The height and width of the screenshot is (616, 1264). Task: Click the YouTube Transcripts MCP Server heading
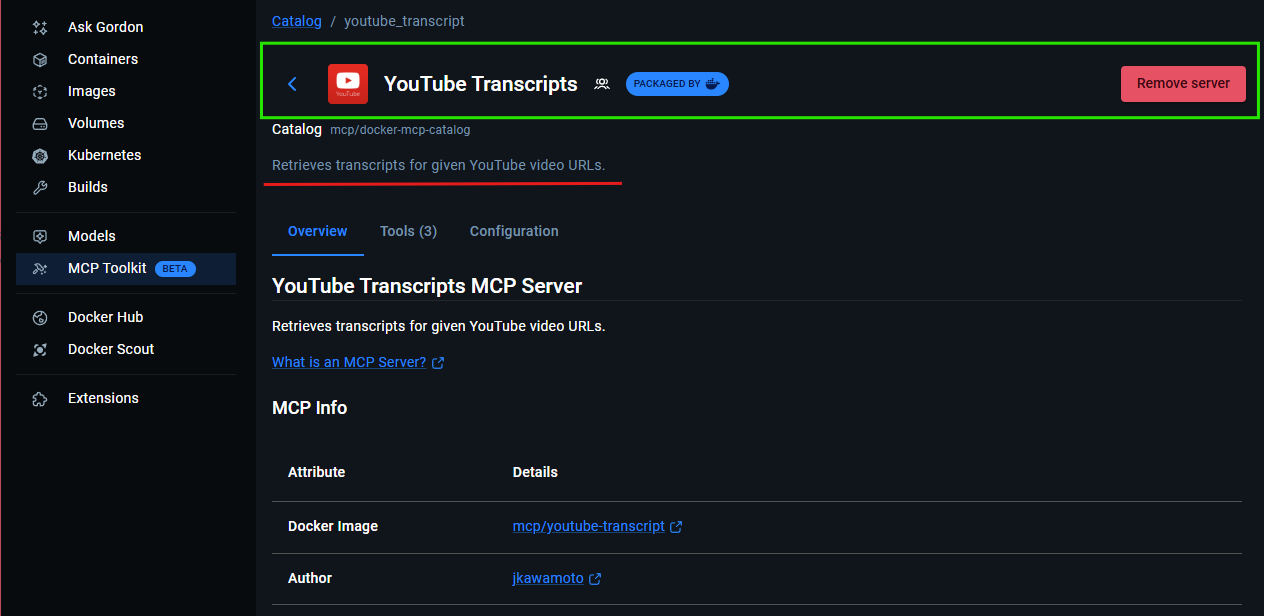point(427,286)
